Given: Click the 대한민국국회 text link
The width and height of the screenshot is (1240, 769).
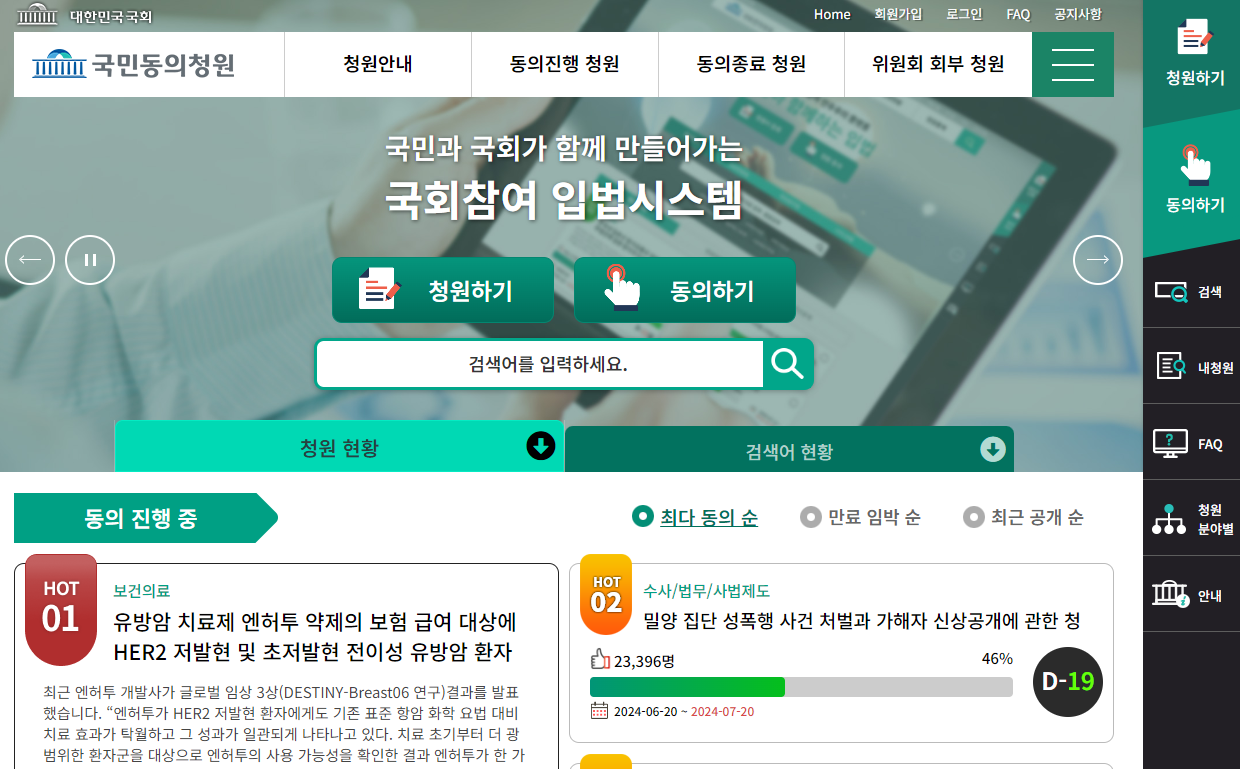Looking at the screenshot, I should coord(111,16).
